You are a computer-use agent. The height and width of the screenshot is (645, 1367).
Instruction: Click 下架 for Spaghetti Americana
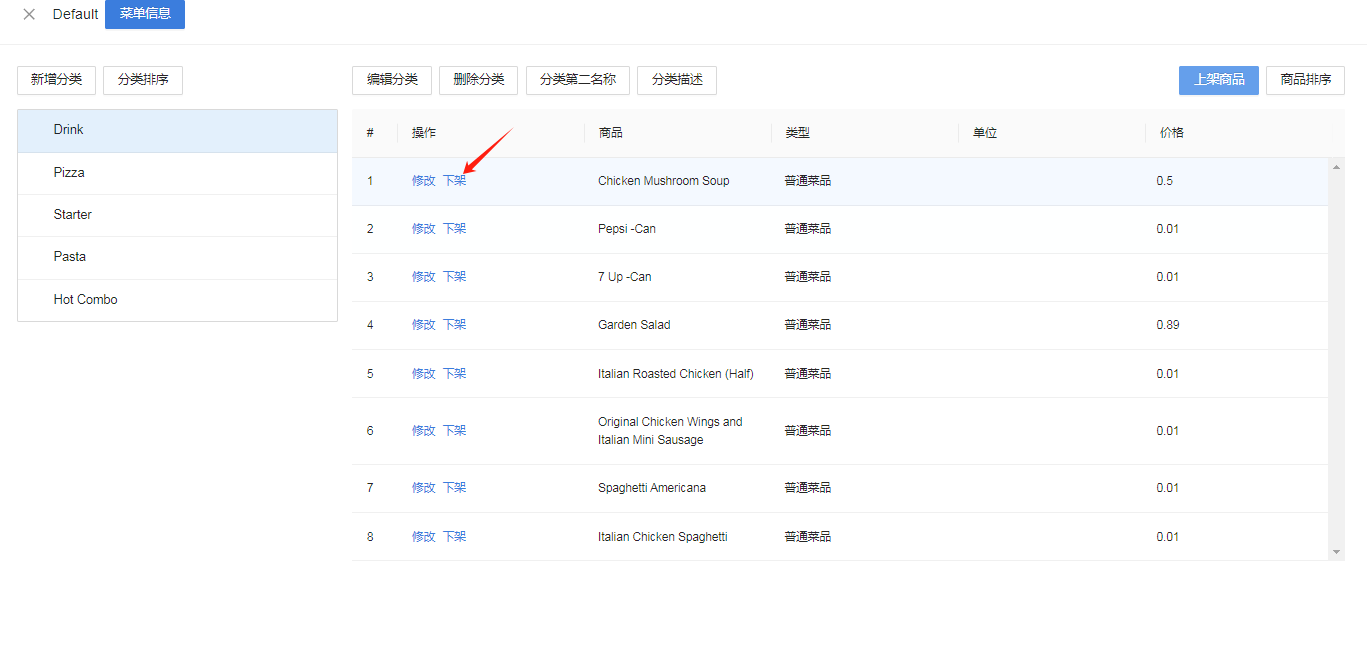455,488
